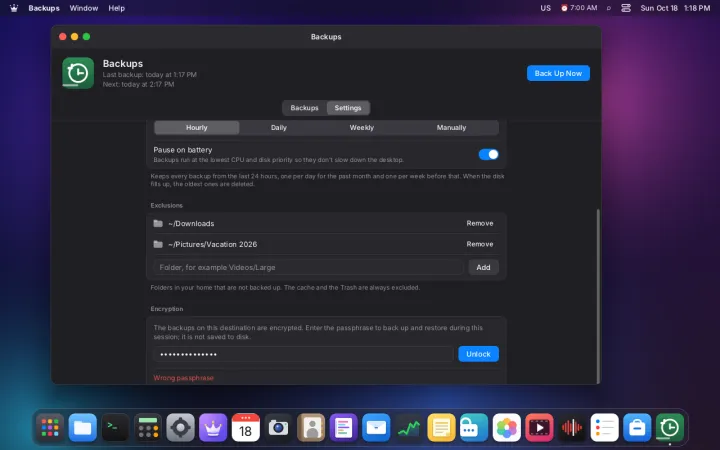Click Add to add exclusion folder

pyautogui.click(x=484, y=267)
